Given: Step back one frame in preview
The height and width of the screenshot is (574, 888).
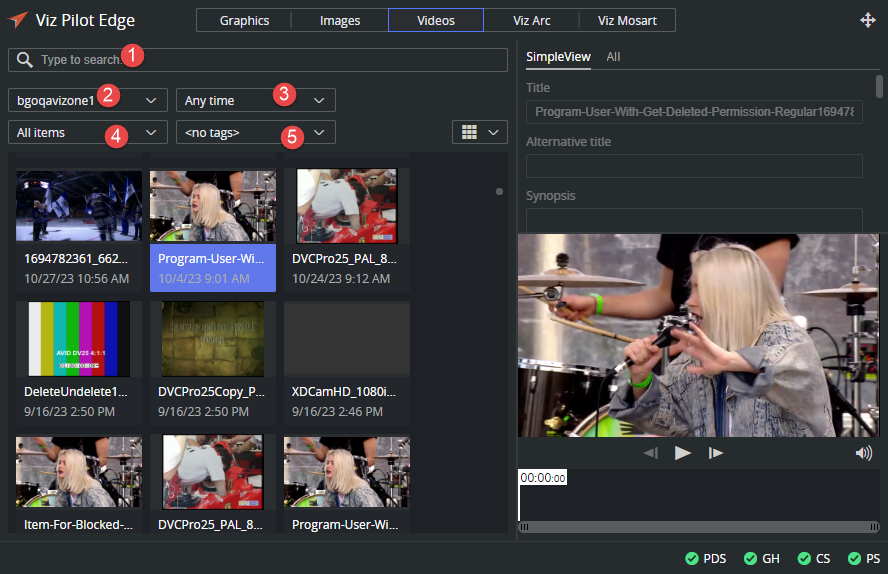Looking at the screenshot, I should [650, 453].
